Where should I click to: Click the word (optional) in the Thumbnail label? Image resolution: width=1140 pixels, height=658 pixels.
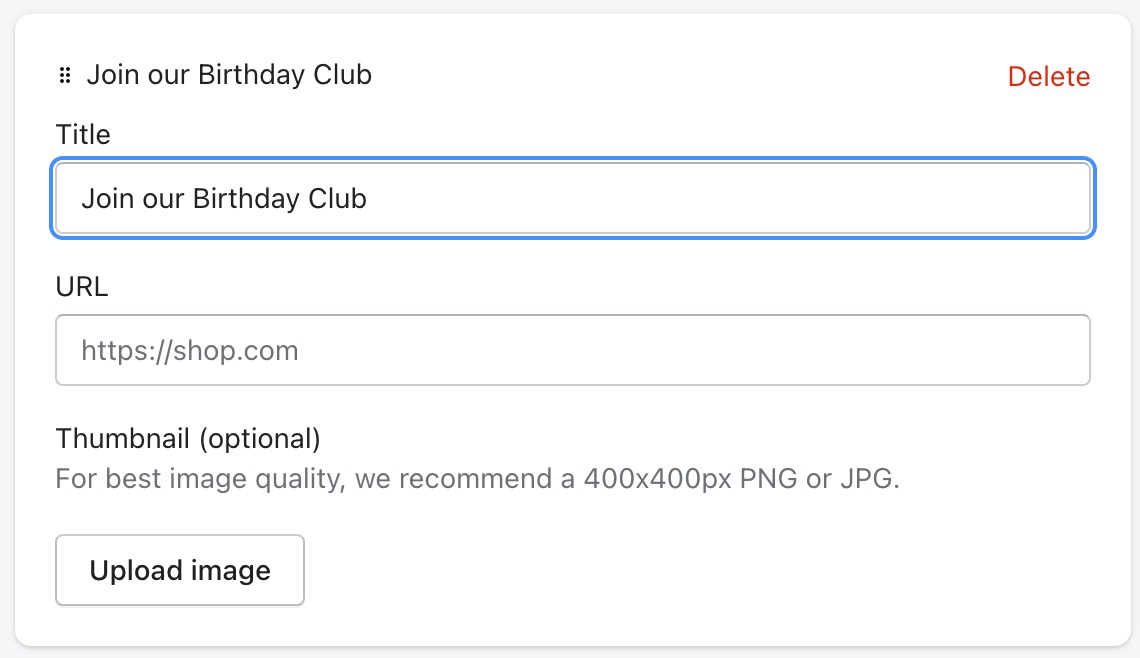[x=260, y=438]
